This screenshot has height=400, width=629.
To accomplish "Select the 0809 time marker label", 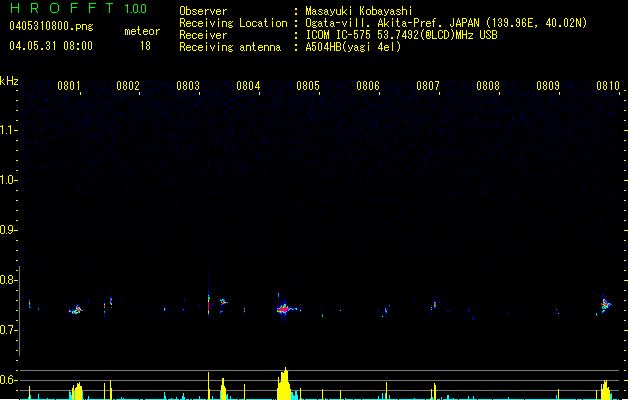I will (x=548, y=86).
